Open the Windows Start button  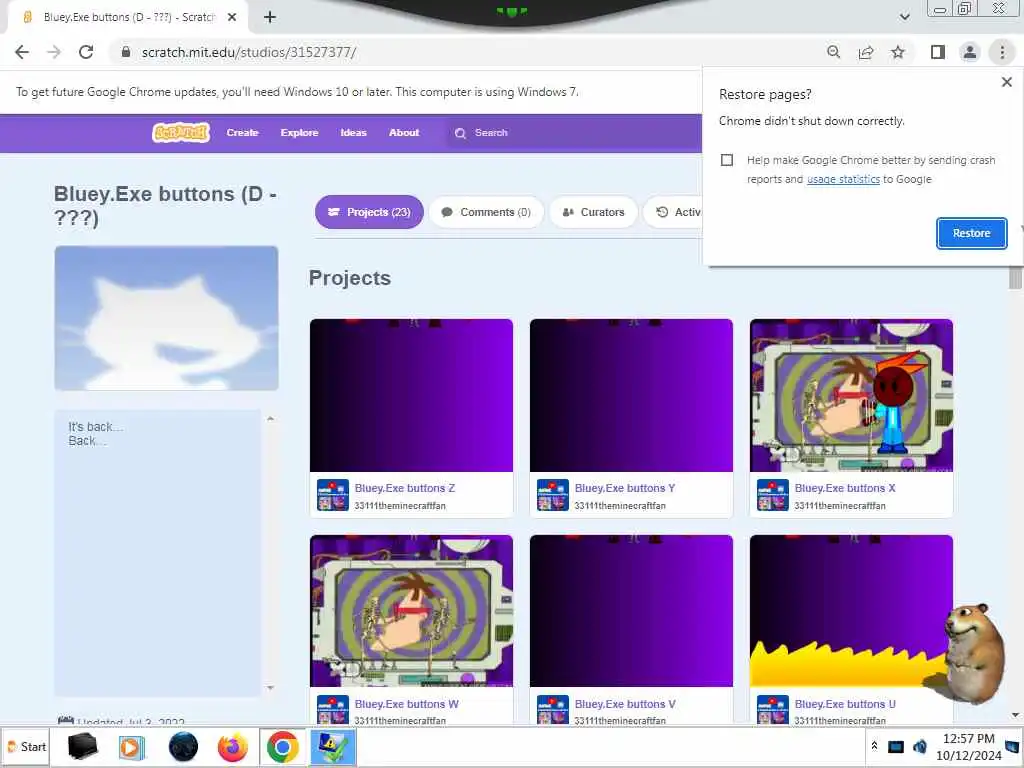(26, 747)
